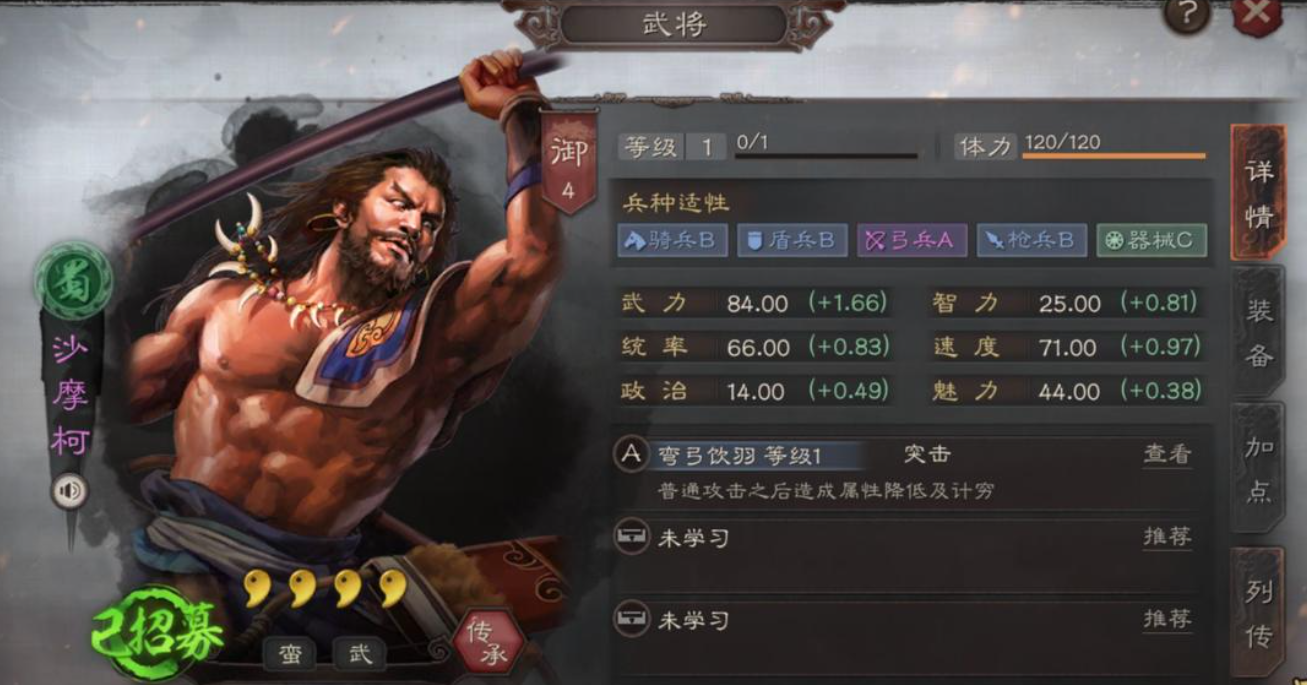The image size is (1307, 685).
Task: Tap the 盾兵B shield troop badge
Action: coord(792,240)
